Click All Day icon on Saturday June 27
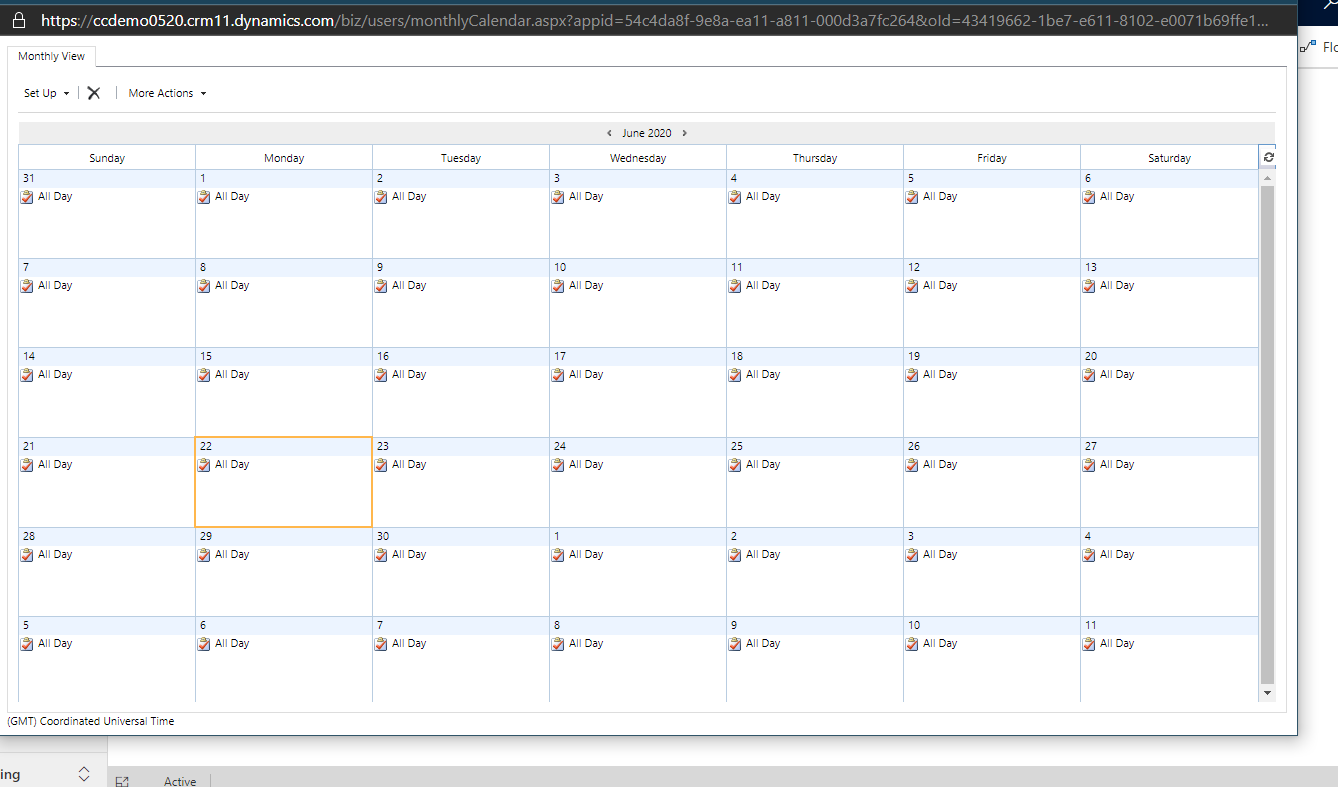The width and height of the screenshot is (1338, 787). click(1089, 465)
